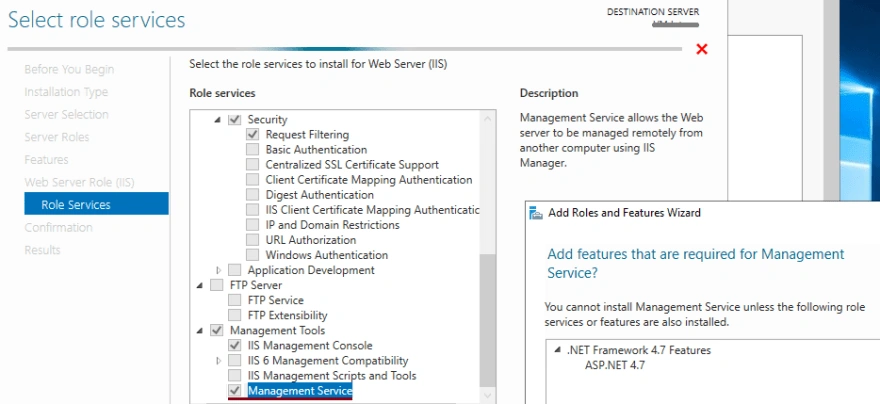Viewport: 880px width, 404px height.
Task: Switch to the Server Selection step
Action: 66,114
